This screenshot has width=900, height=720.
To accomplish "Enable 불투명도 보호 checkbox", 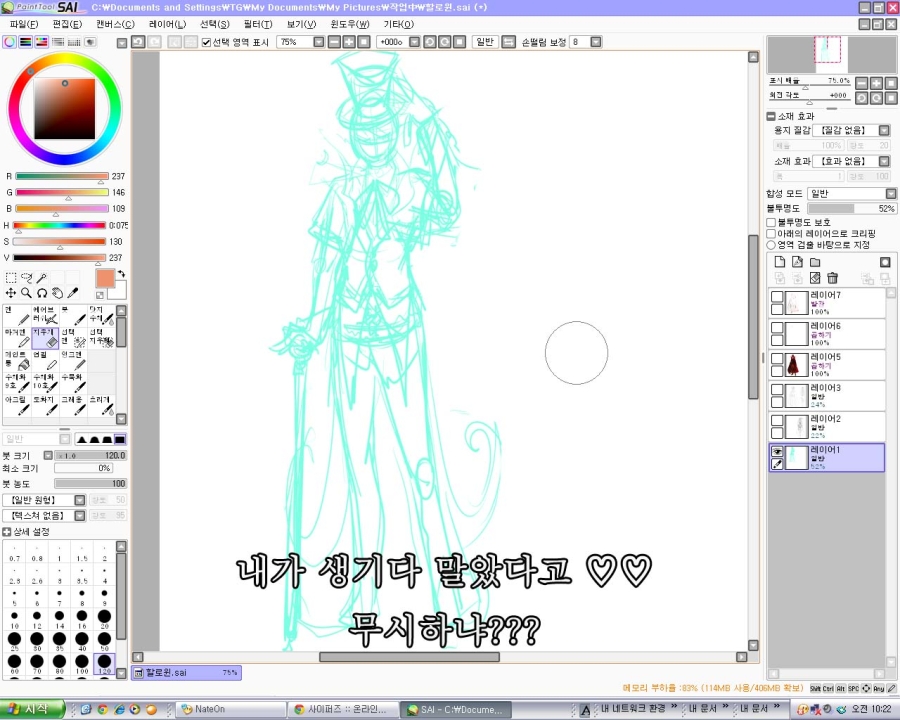I will tap(771, 222).
